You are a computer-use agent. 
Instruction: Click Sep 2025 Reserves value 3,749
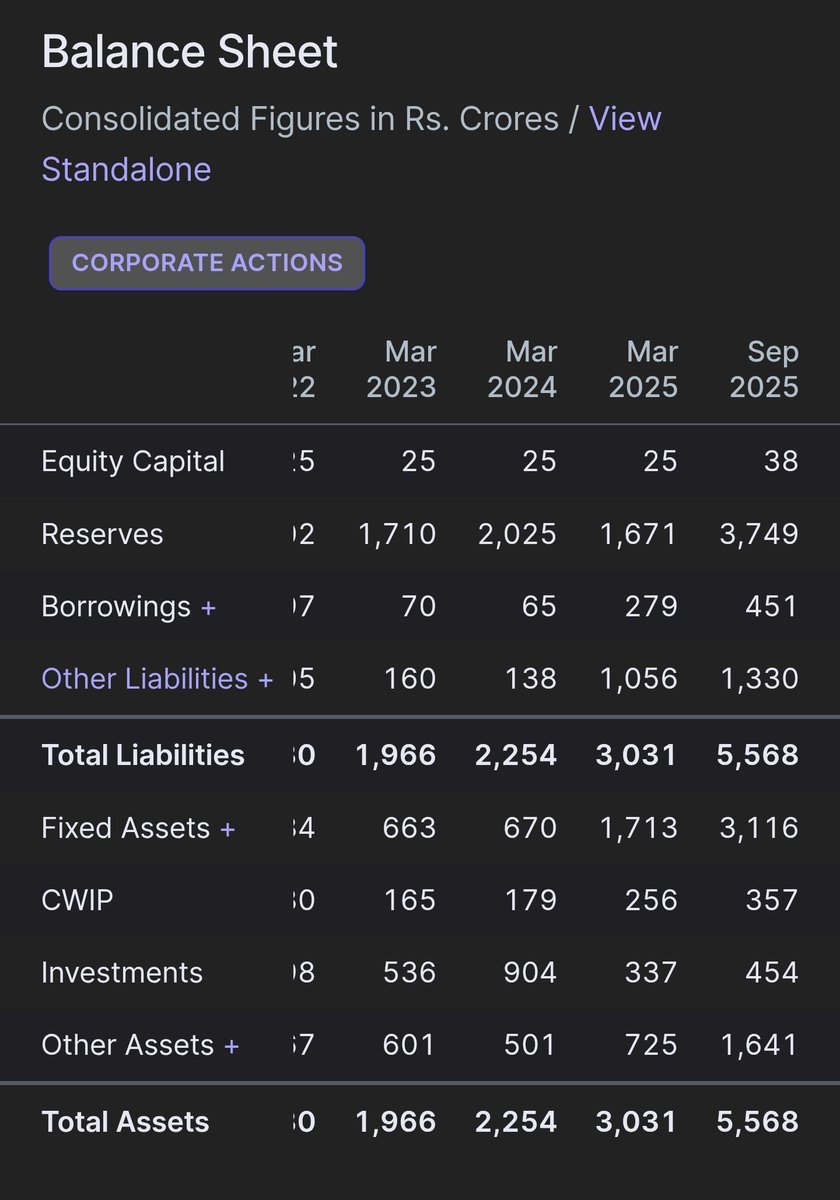[759, 534]
